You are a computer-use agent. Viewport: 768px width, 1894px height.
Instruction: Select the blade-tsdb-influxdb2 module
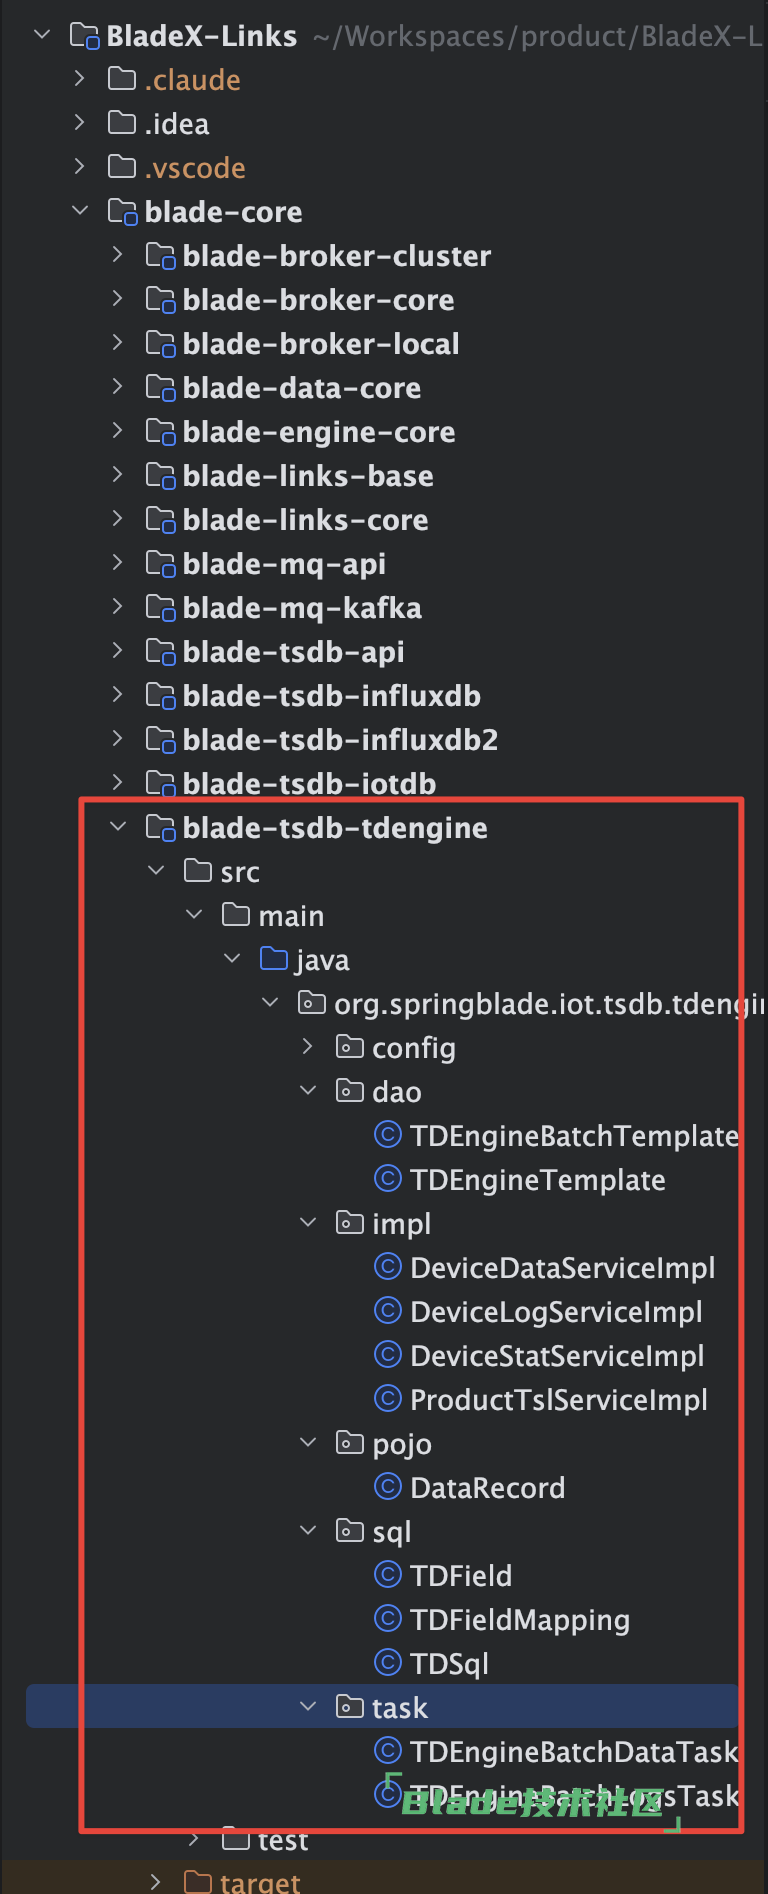coord(340,740)
